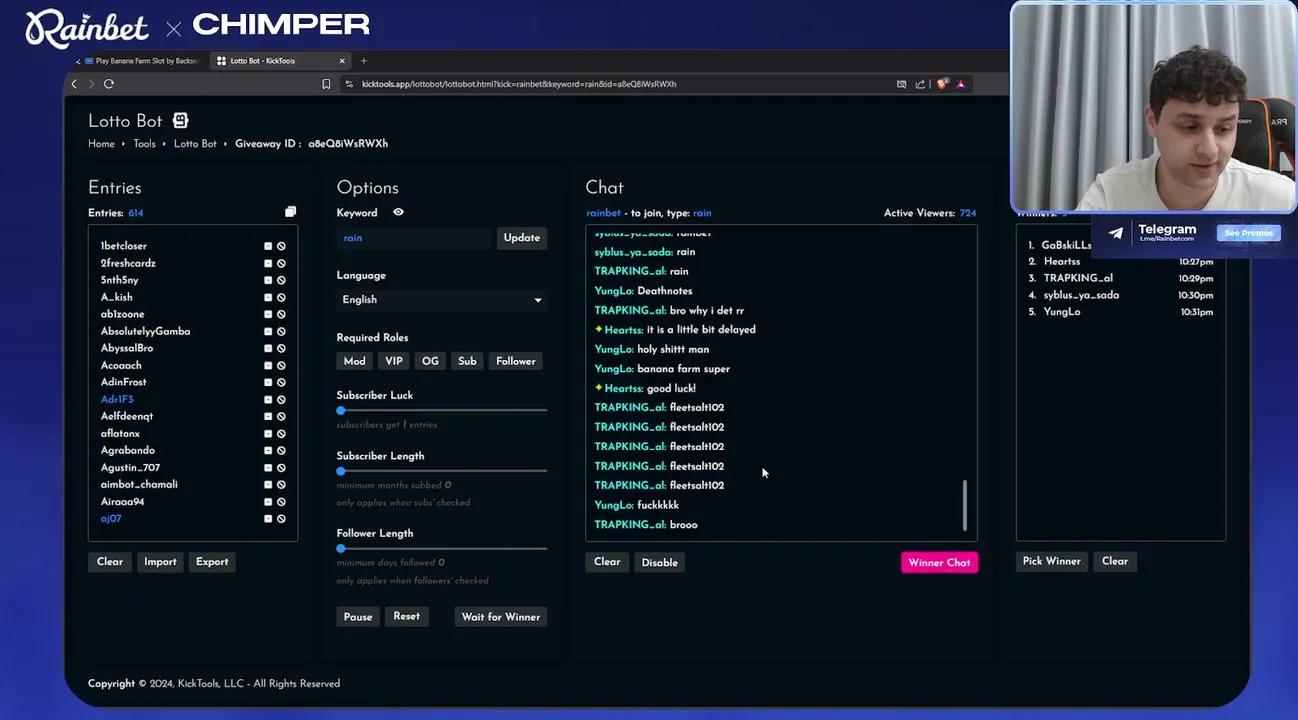This screenshot has width=1298, height=720.
Task: Switch to Play Banana Farm Slot tab
Action: click(x=141, y=61)
